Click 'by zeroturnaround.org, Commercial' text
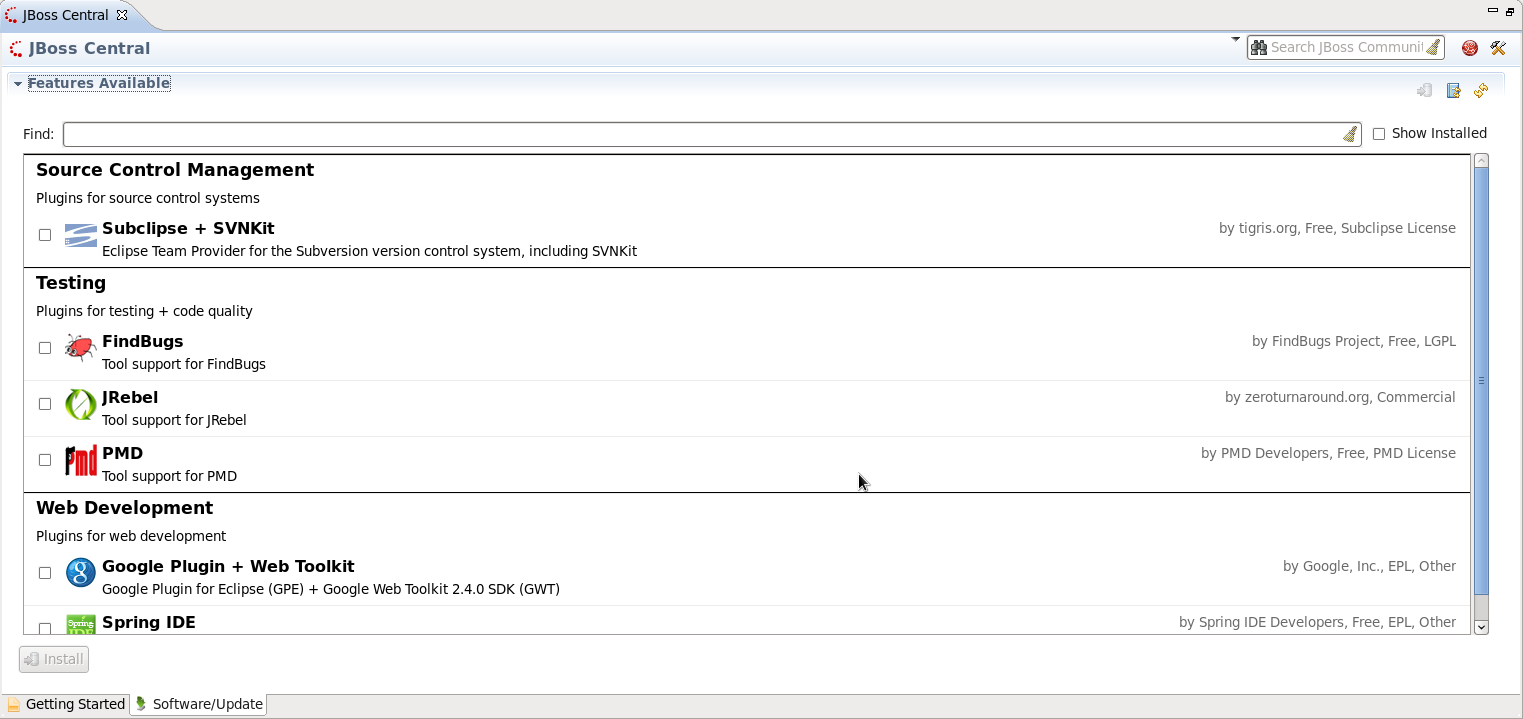Image resolution: width=1523 pixels, height=719 pixels. click(x=1340, y=397)
